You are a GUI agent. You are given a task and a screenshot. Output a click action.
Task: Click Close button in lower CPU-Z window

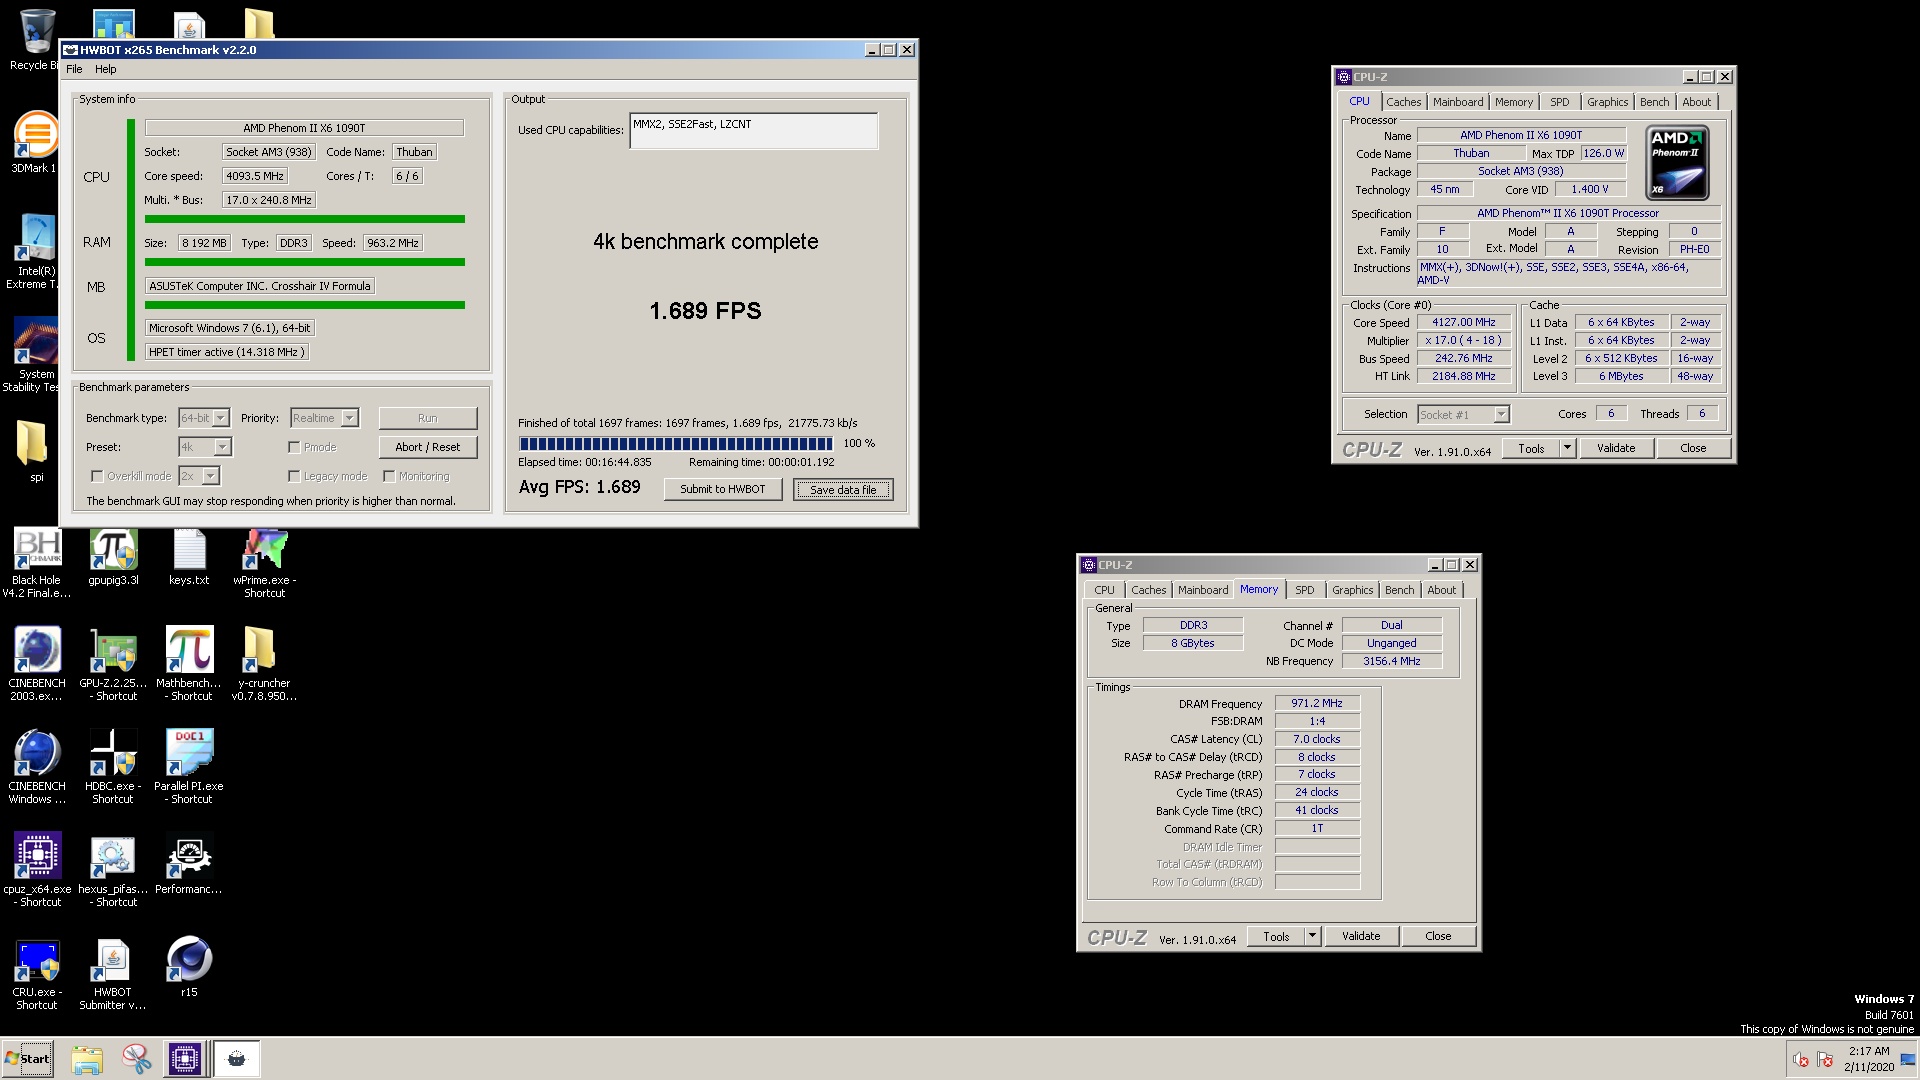pos(1438,936)
